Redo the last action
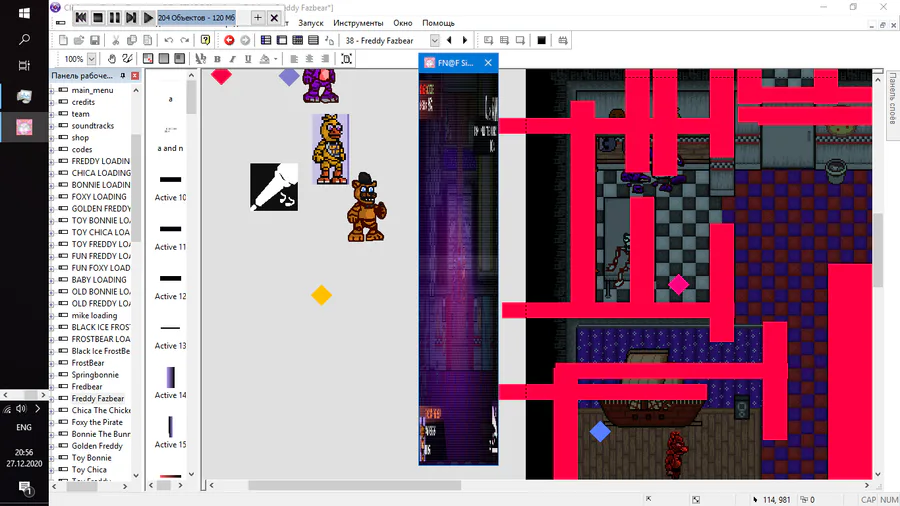The height and width of the screenshot is (506, 900). [184, 40]
